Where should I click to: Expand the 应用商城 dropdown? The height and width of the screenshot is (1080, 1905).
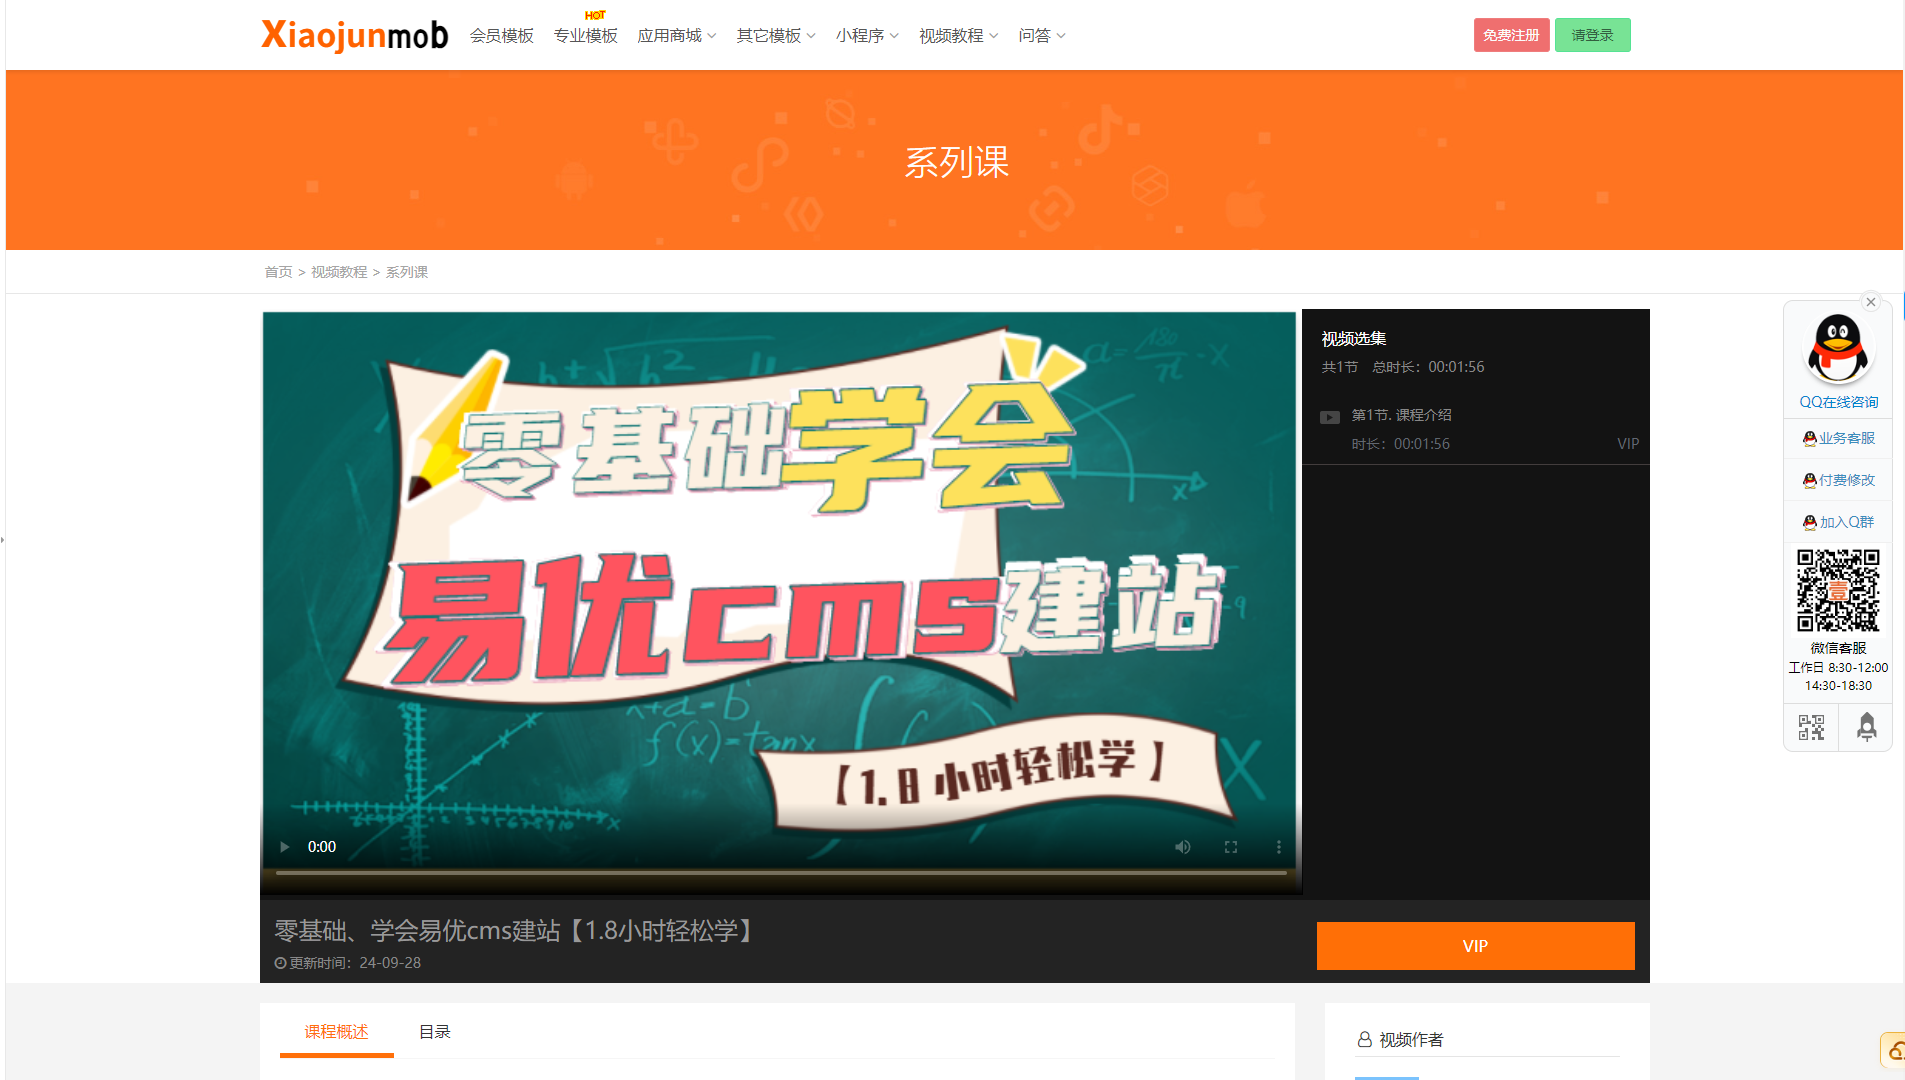pyautogui.click(x=677, y=36)
